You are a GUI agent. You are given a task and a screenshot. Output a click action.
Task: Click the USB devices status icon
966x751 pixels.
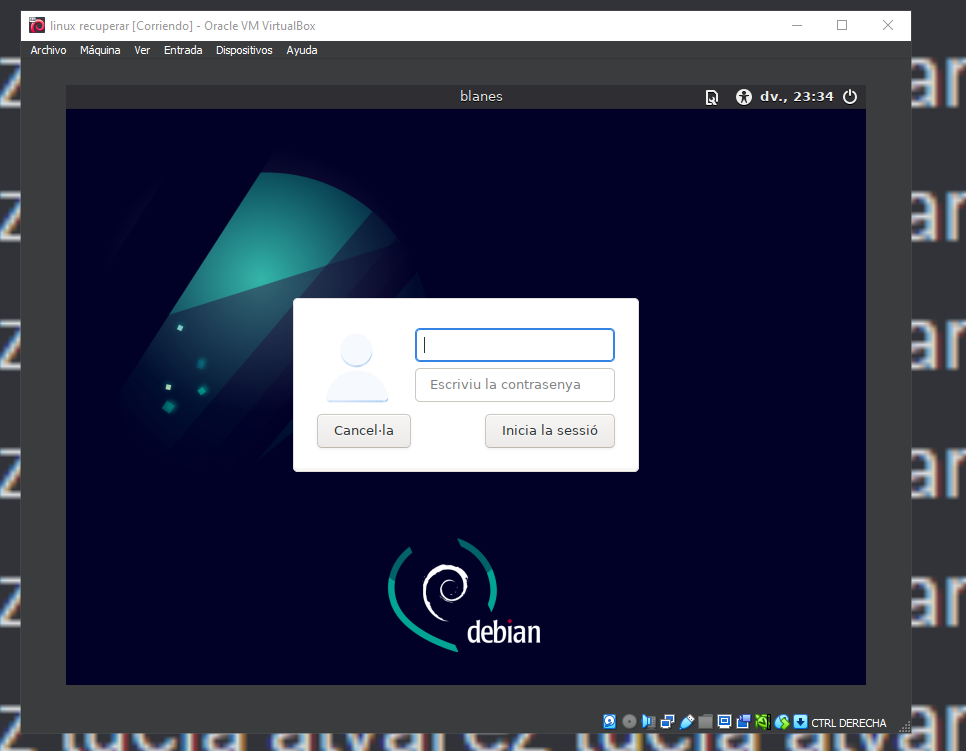click(x=687, y=721)
